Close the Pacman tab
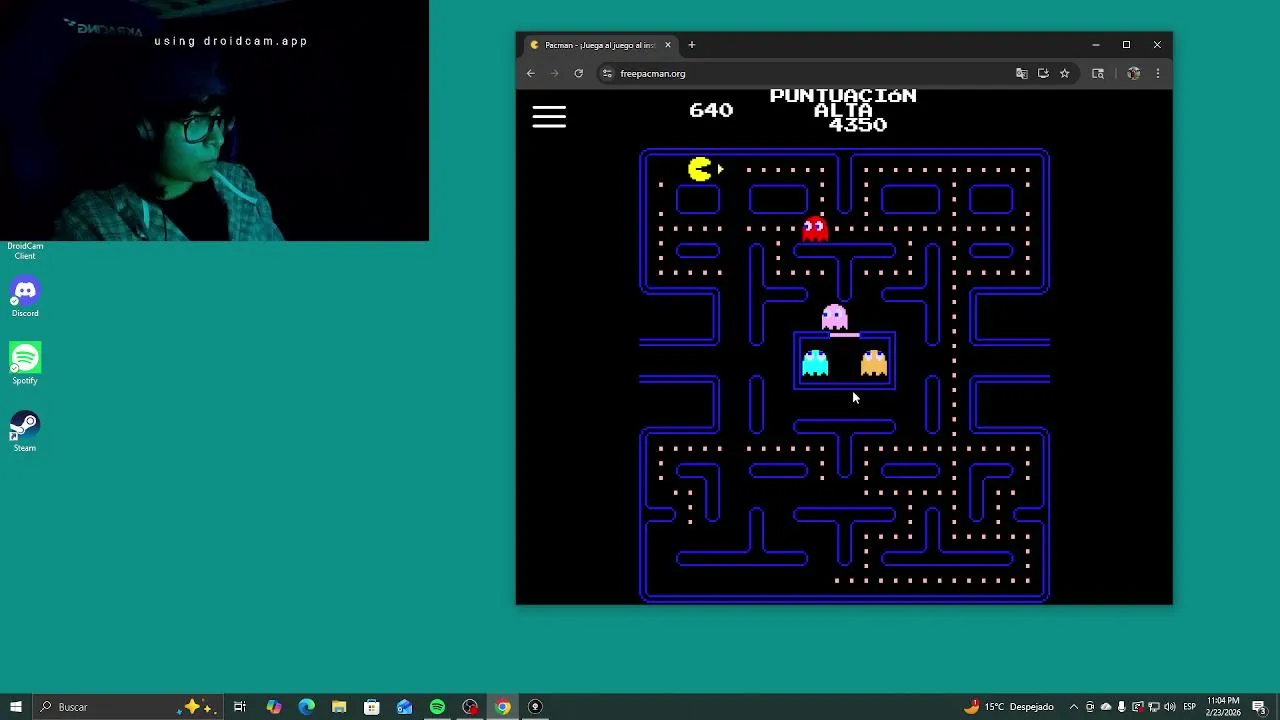 click(x=667, y=45)
